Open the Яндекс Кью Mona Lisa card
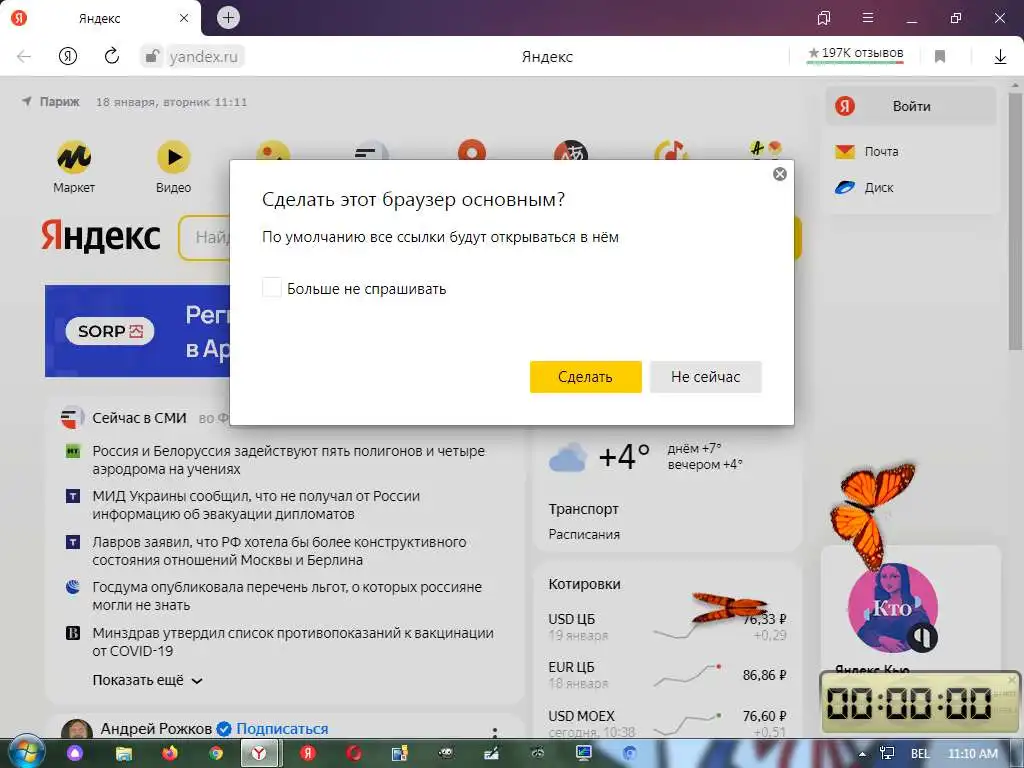 pos(893,608)
